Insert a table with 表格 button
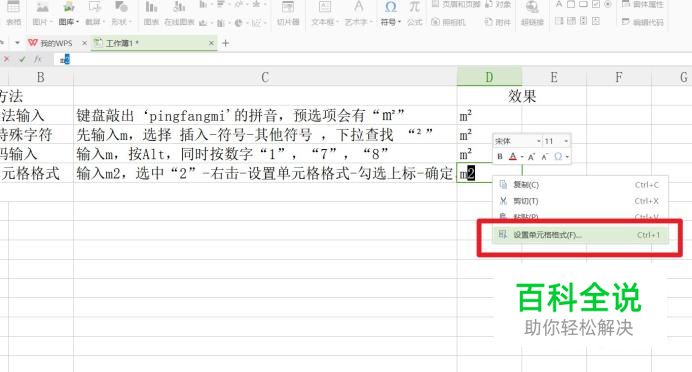This screenshot has width=692, height=372. [x=14, y=13]
